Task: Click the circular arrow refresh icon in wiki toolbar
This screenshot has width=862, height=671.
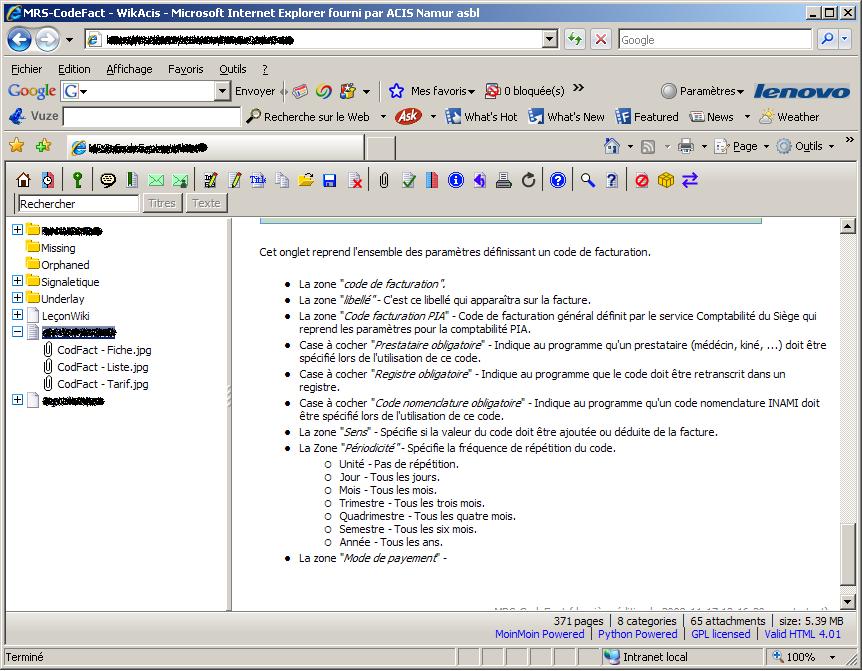Action: (x=529, y=180)
